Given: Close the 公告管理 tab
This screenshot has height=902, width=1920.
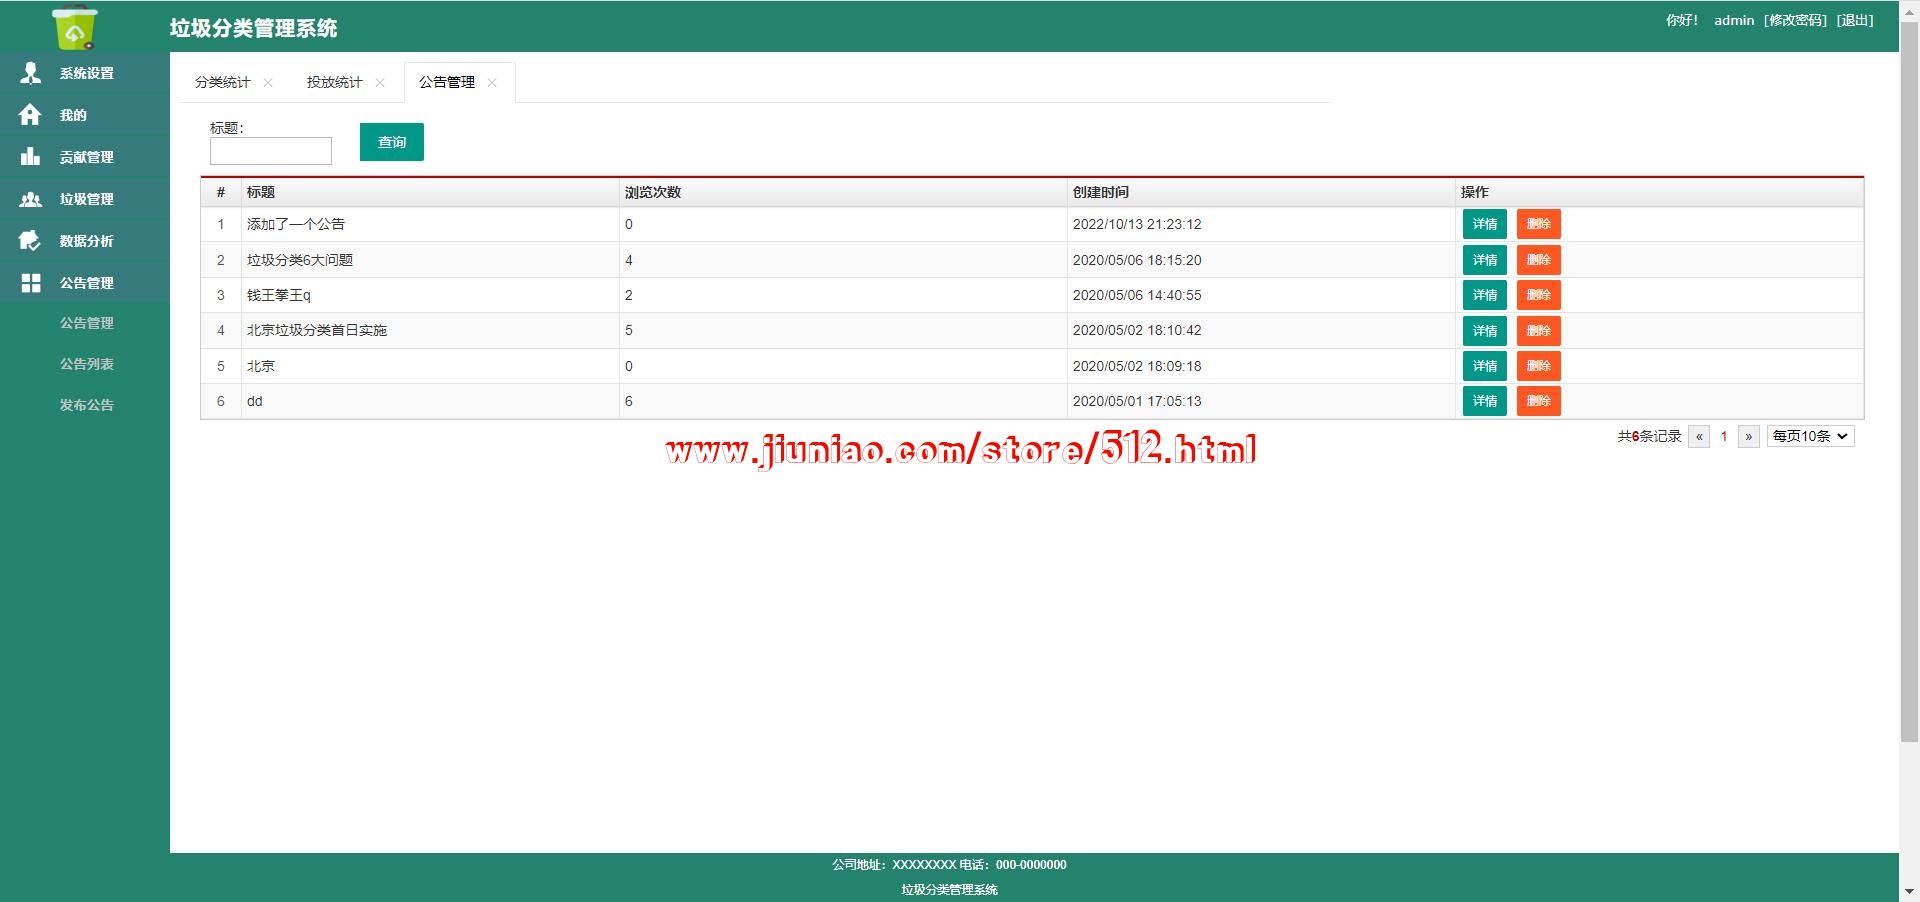Looking at the screenshot, I should [x=492, y=83].
